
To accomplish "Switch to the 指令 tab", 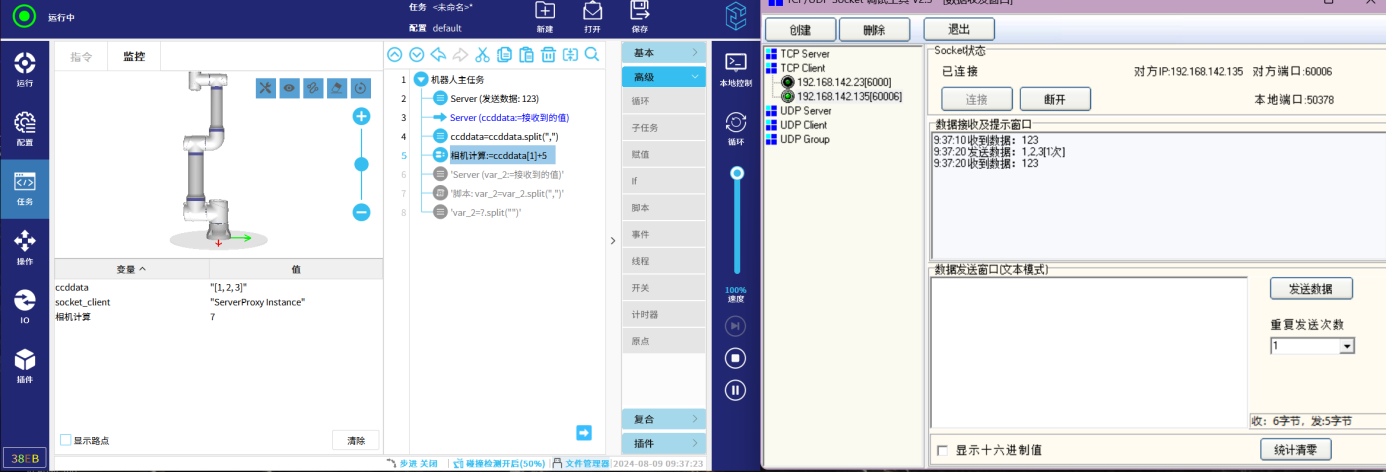I will (x=81, y=57).
